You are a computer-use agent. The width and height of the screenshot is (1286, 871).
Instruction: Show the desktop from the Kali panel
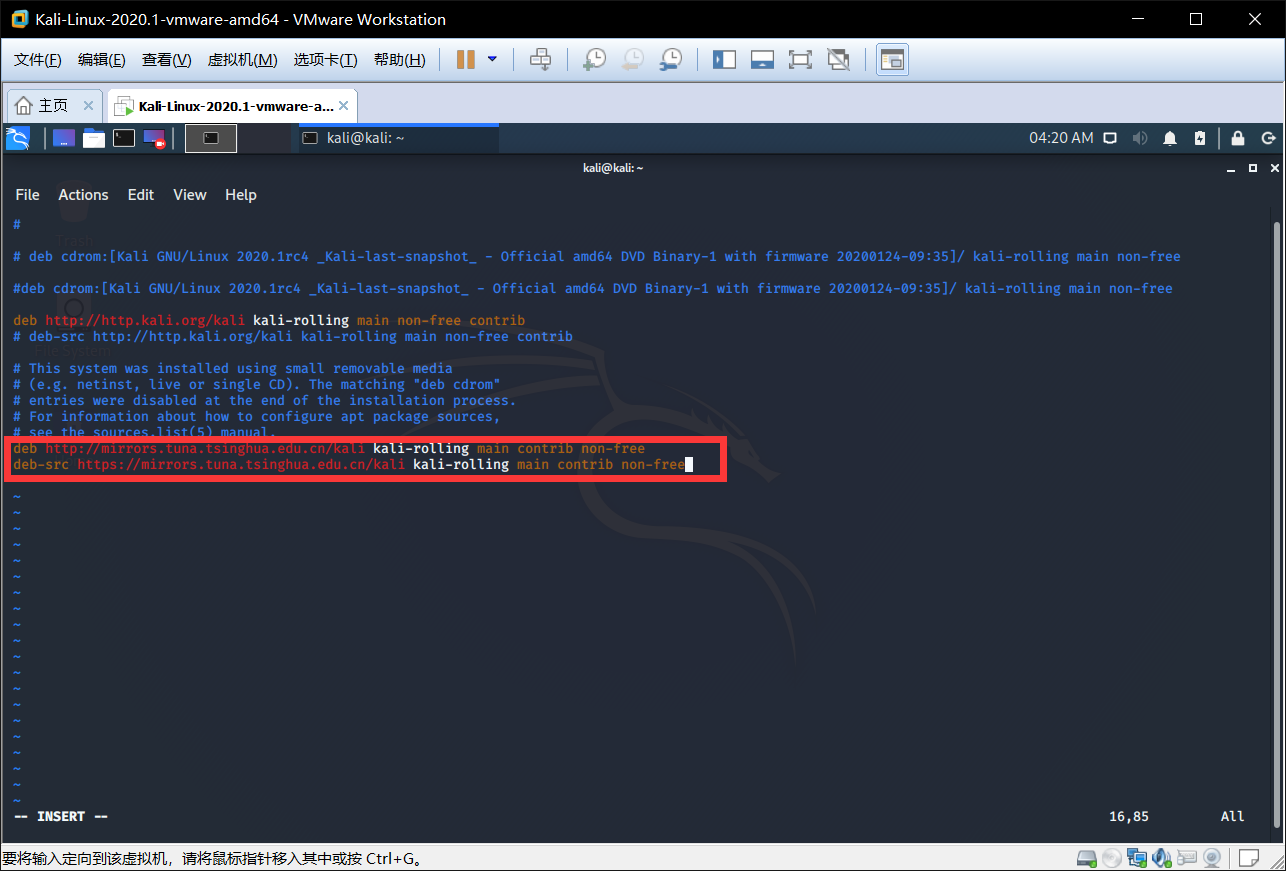(x=64, y=138)
